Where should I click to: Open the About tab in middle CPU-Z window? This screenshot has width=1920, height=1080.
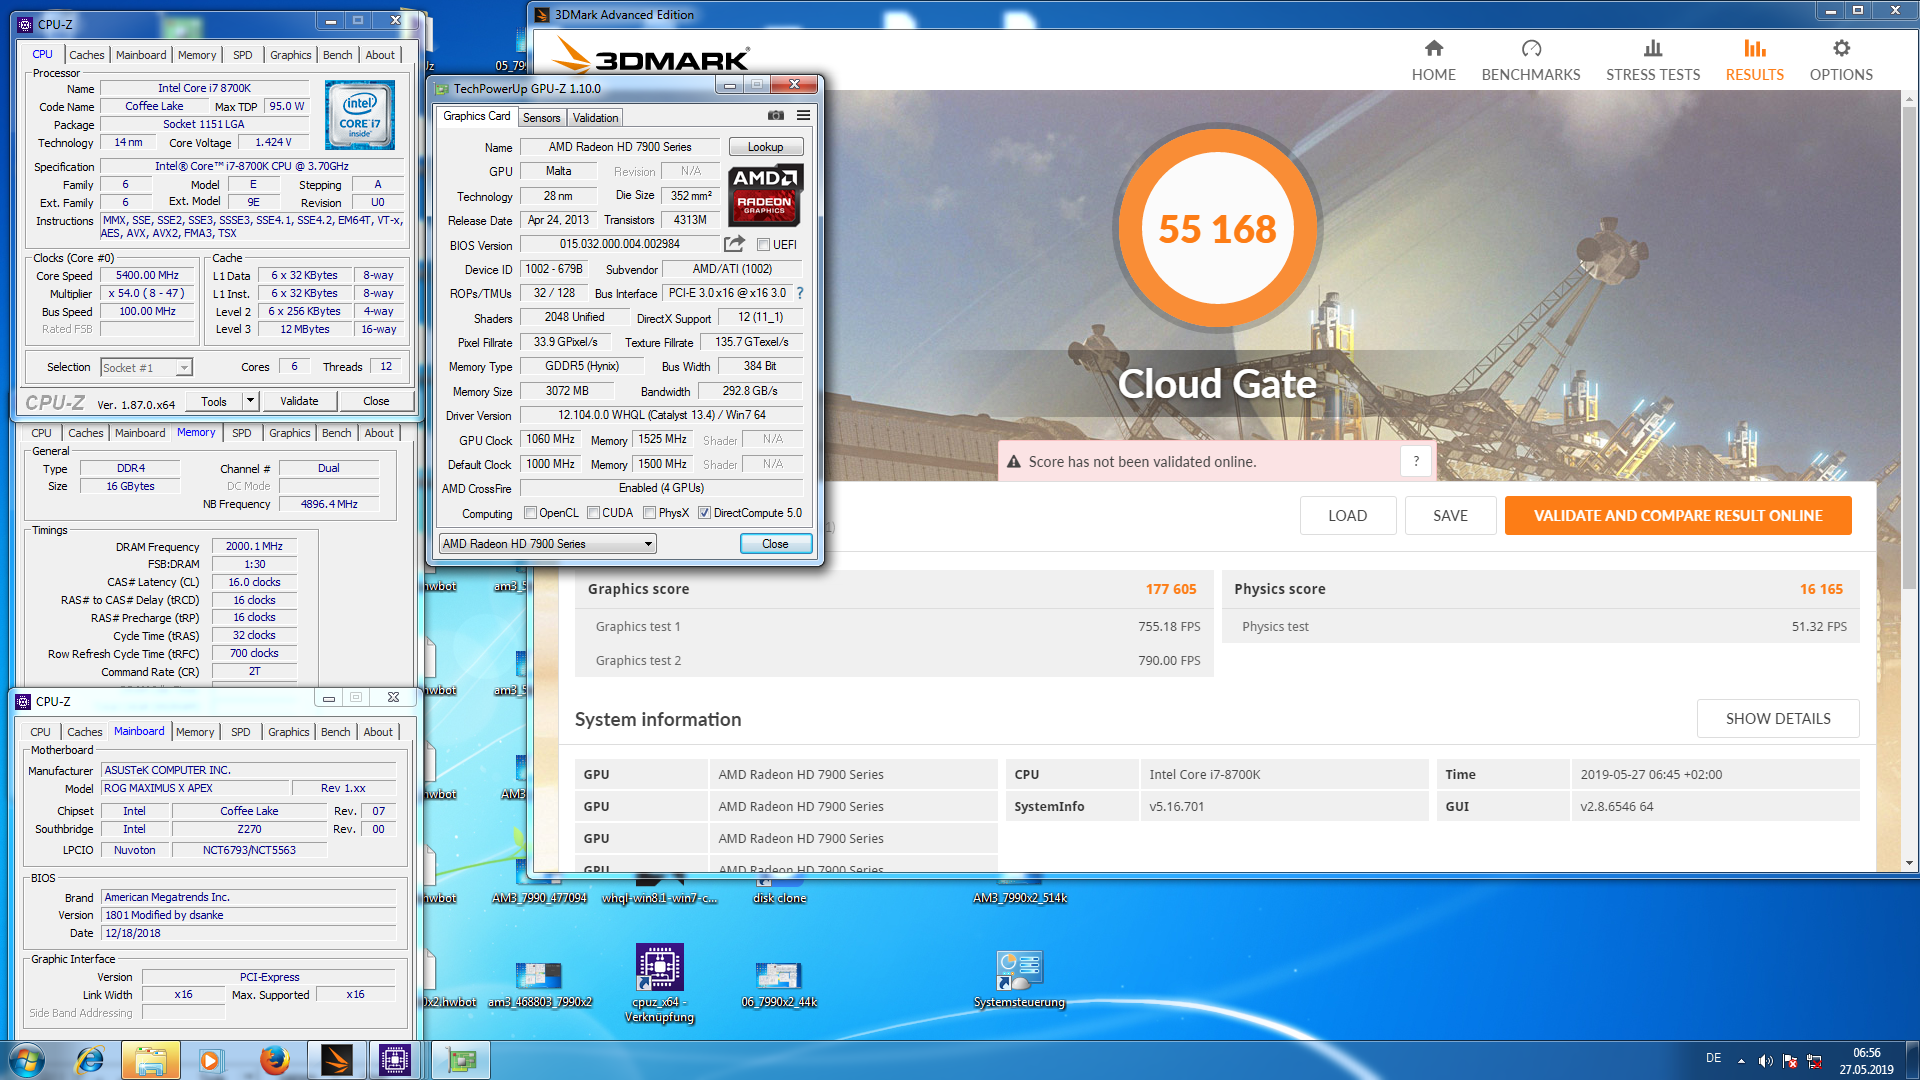tap(379, 433)
